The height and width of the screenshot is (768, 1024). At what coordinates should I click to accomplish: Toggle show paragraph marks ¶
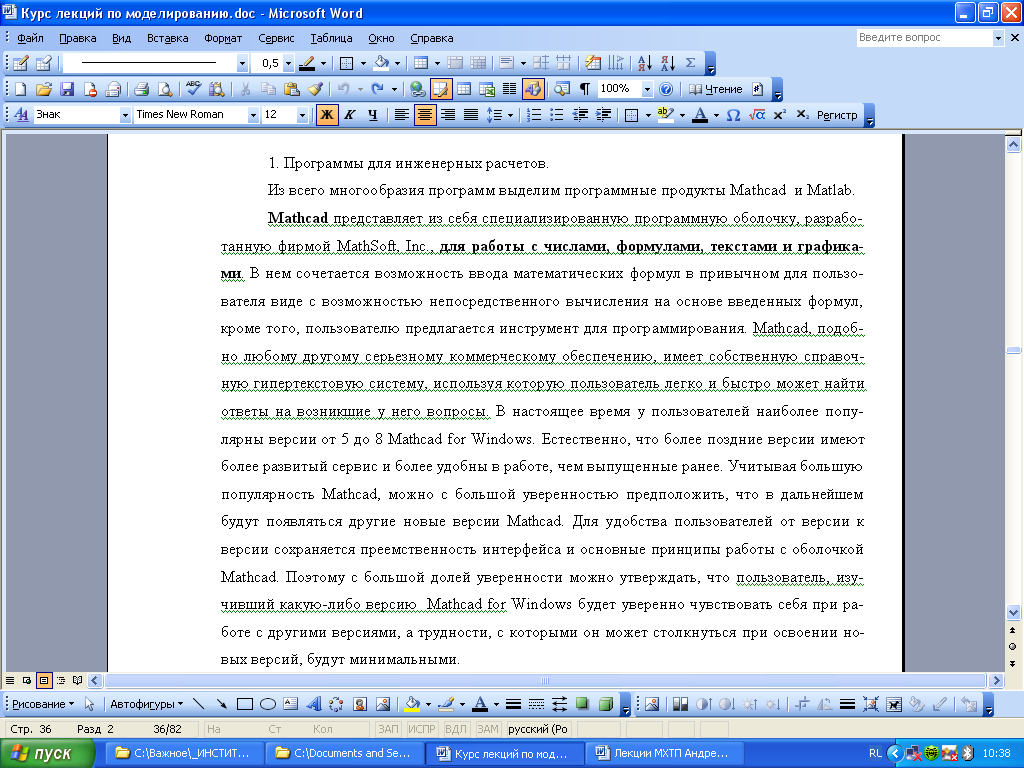coord(585,89)
